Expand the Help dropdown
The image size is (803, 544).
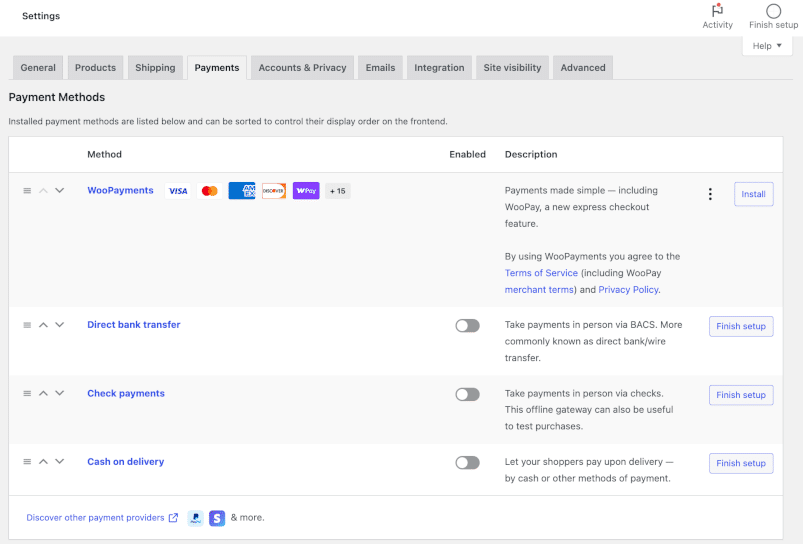[767, 46]
